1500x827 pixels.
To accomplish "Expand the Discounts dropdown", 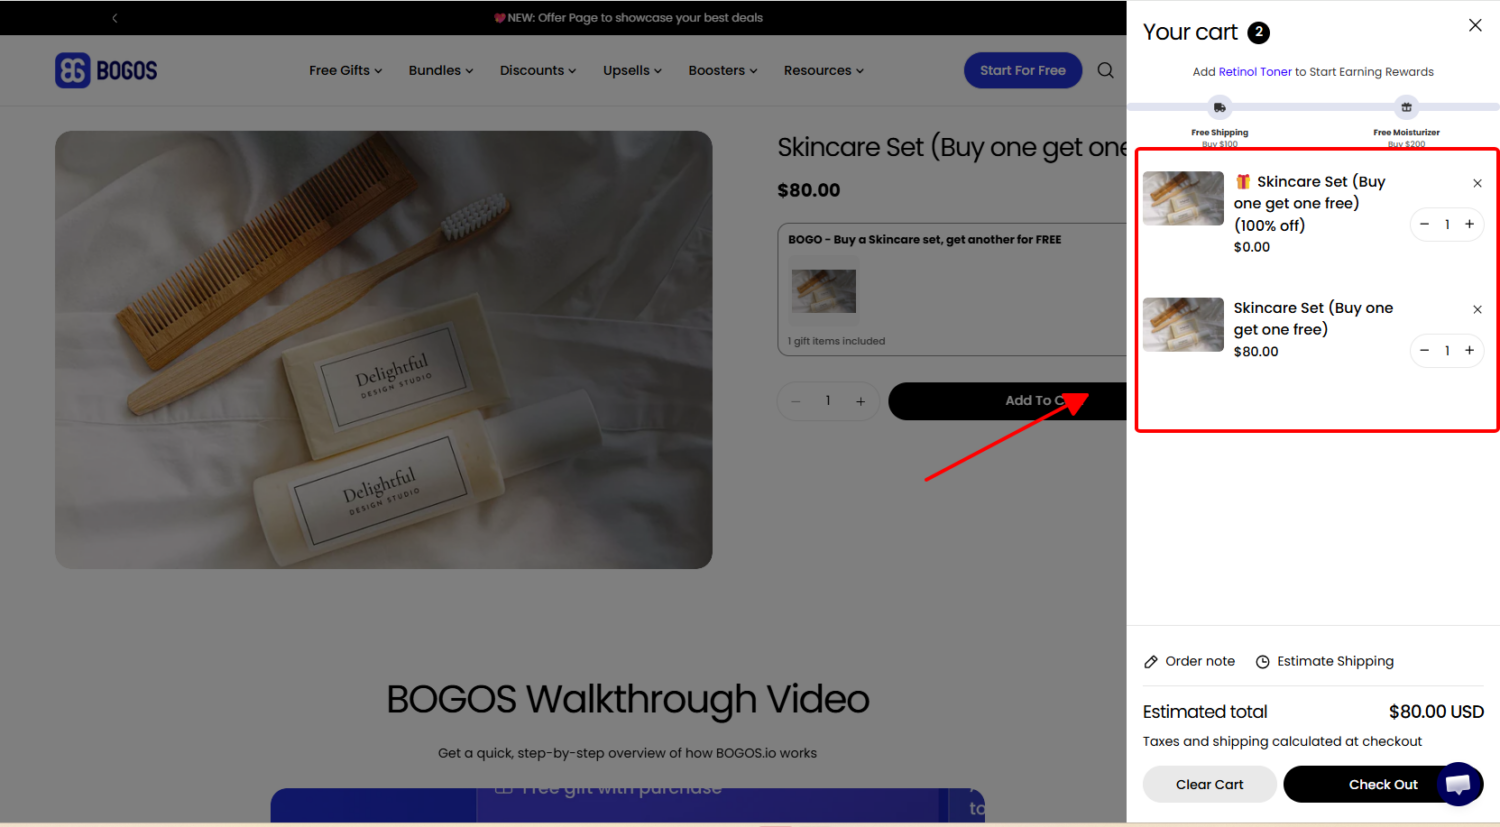I will click(x=537, y=70).
